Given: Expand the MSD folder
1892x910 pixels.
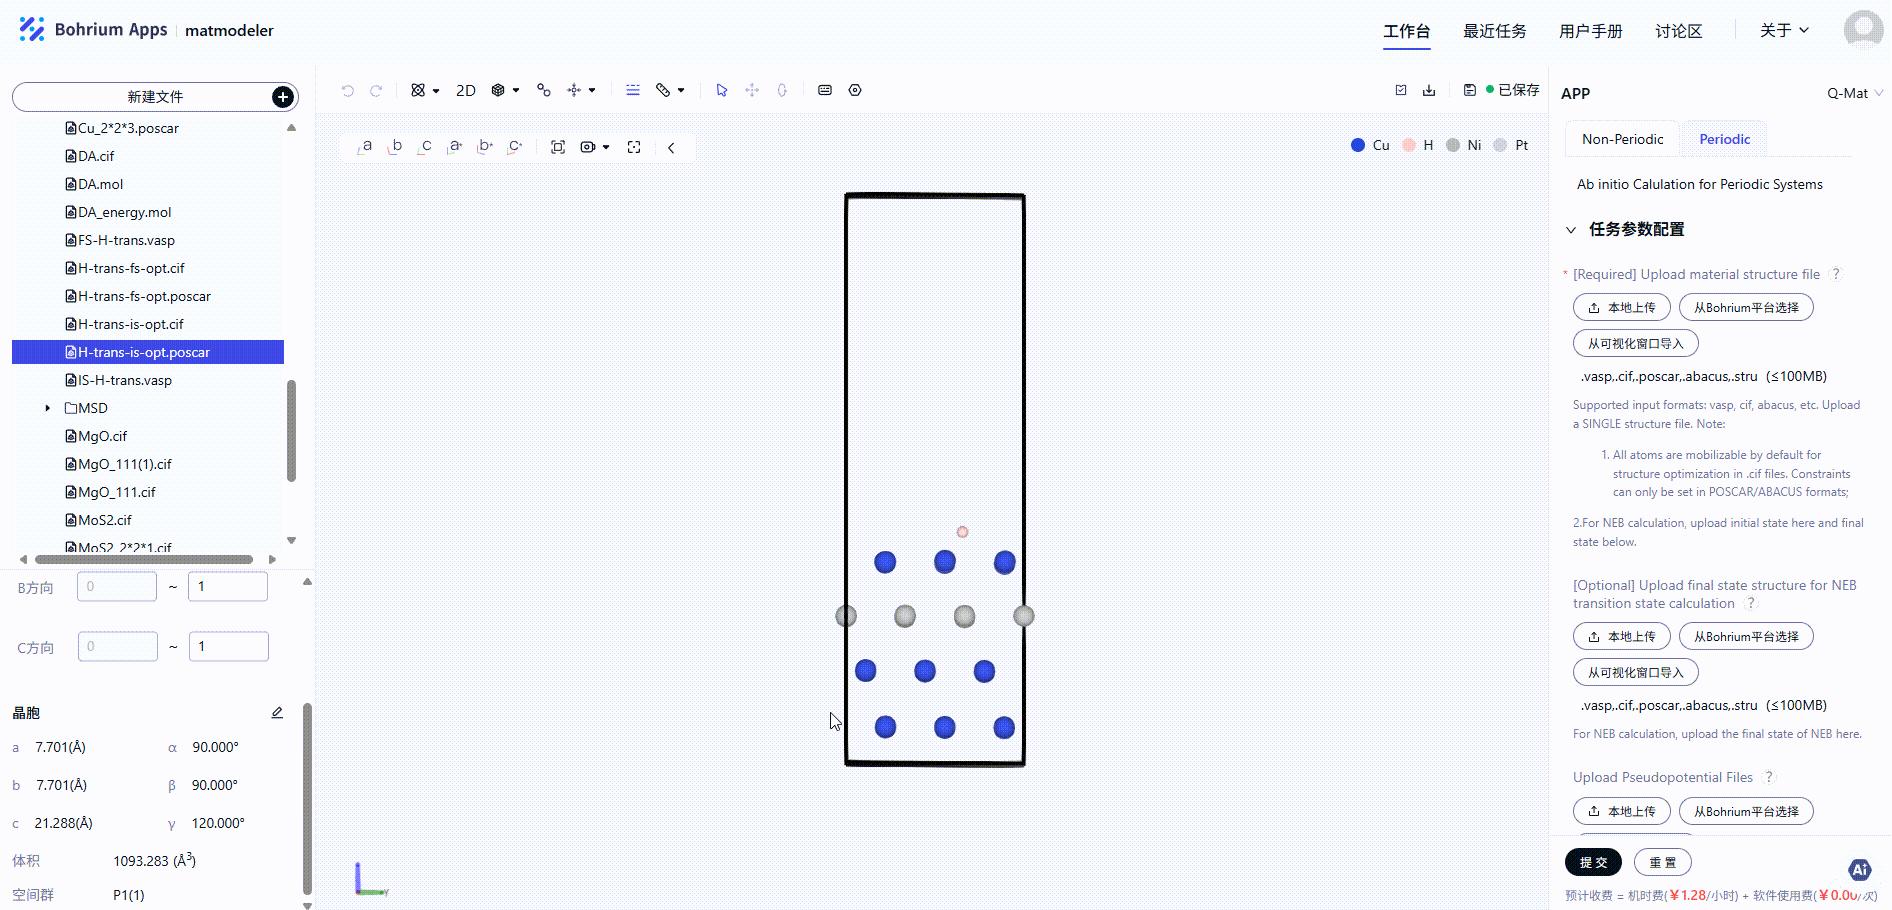Looking at the screenshot, I should (x=47, y=408).
